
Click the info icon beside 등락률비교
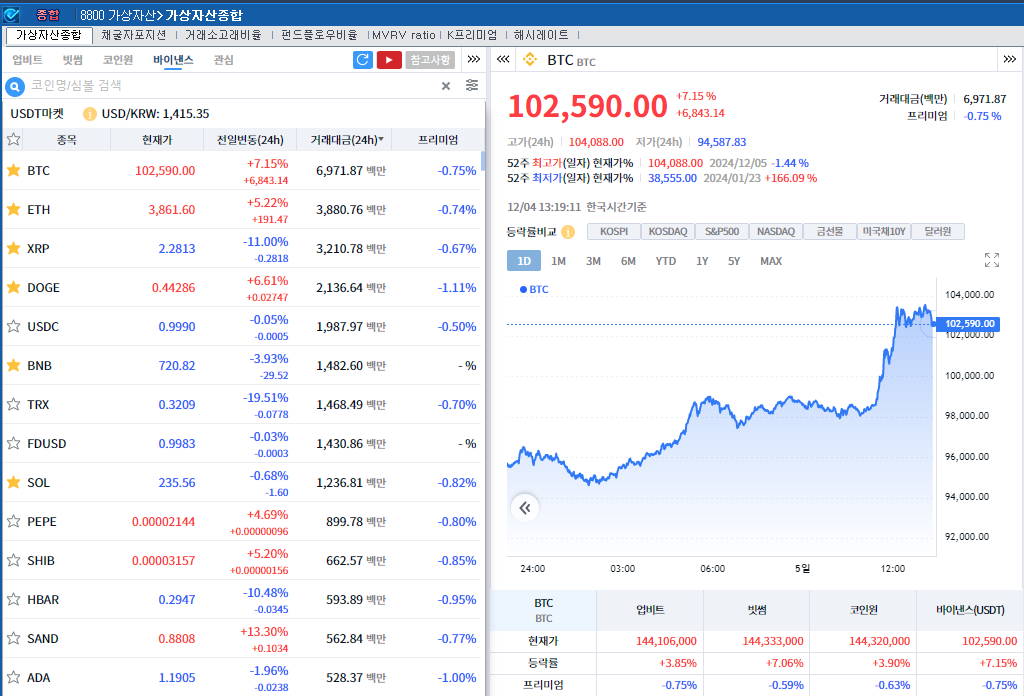point(568,232)
